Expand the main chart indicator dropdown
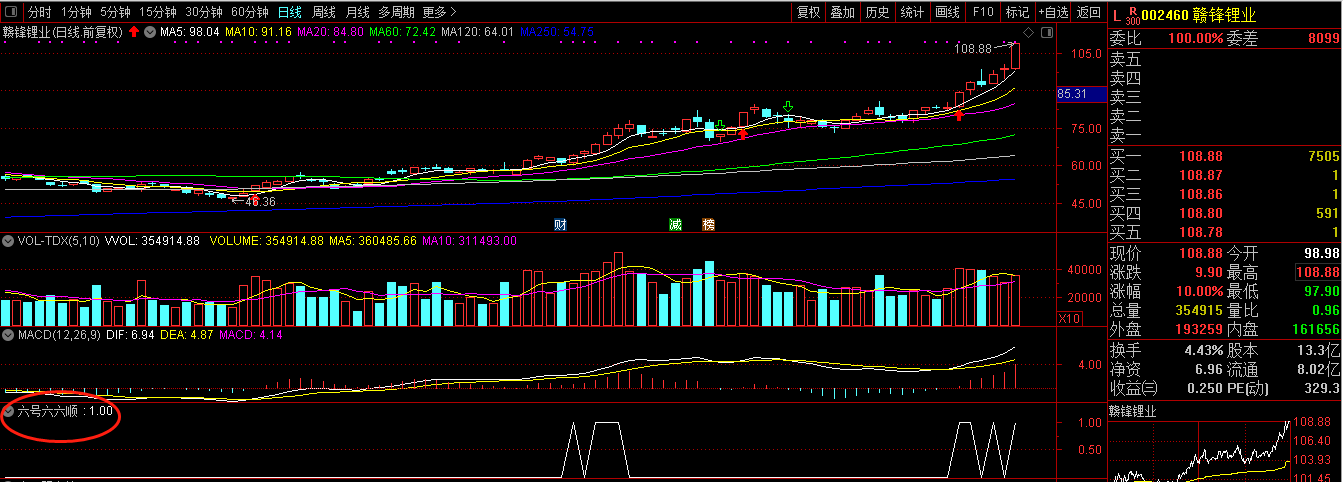The image size is (1343, 482). [x=149, y=32]
